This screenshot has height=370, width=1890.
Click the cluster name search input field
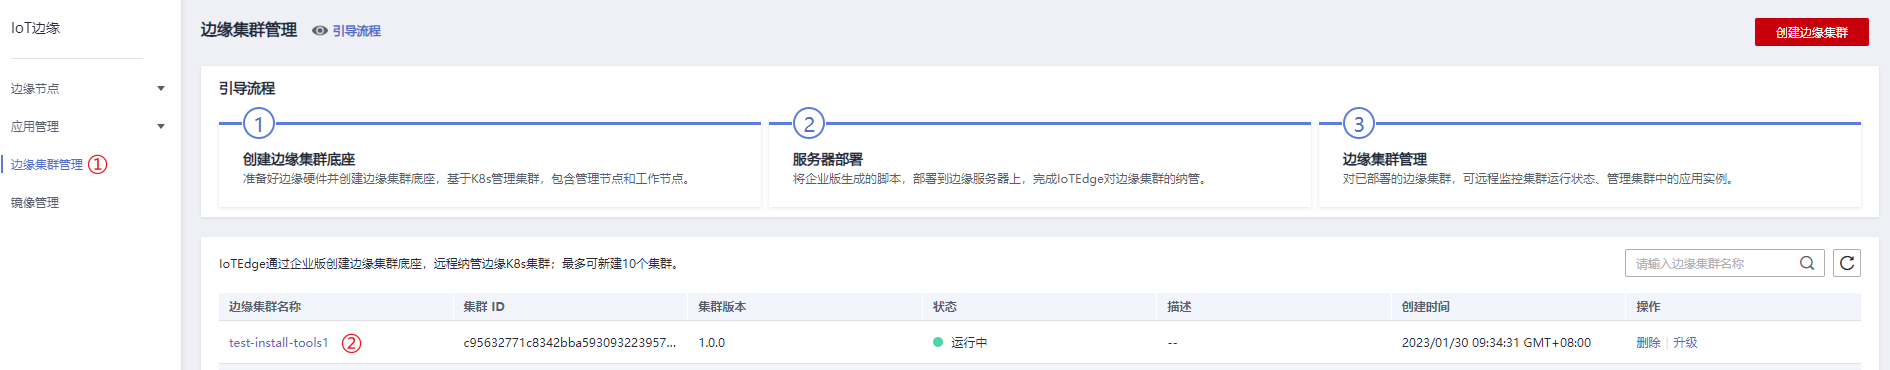click(1712, 263)
